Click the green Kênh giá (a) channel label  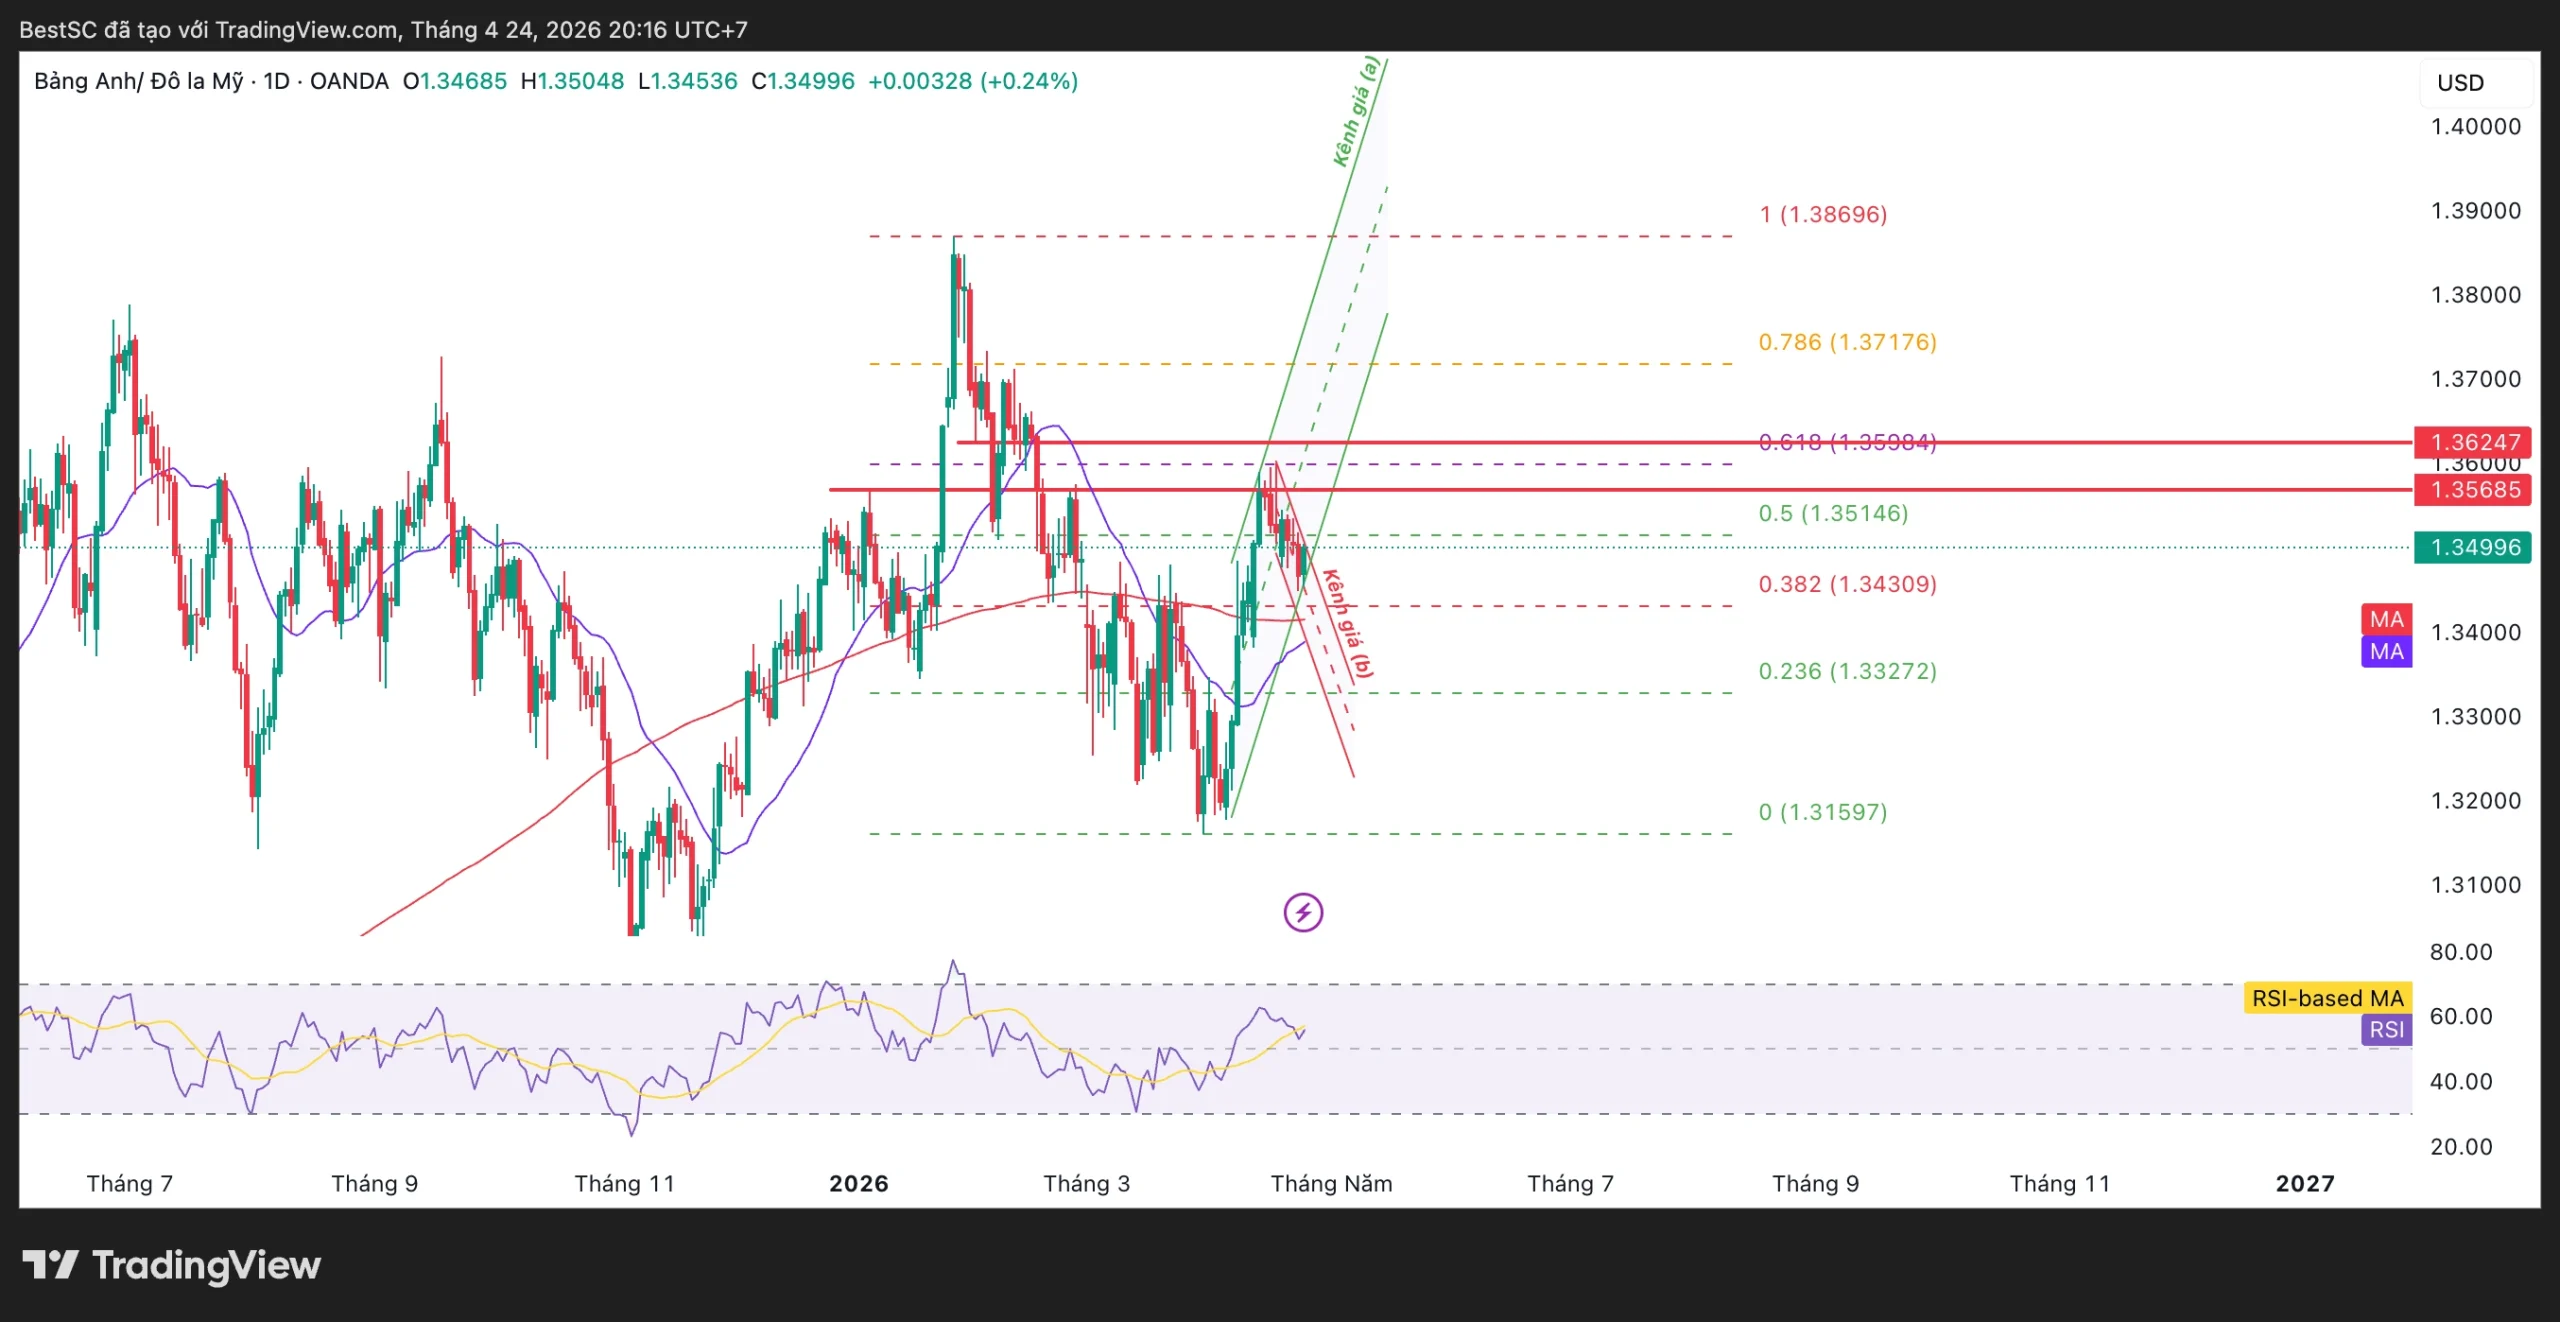coord(1356,112)
